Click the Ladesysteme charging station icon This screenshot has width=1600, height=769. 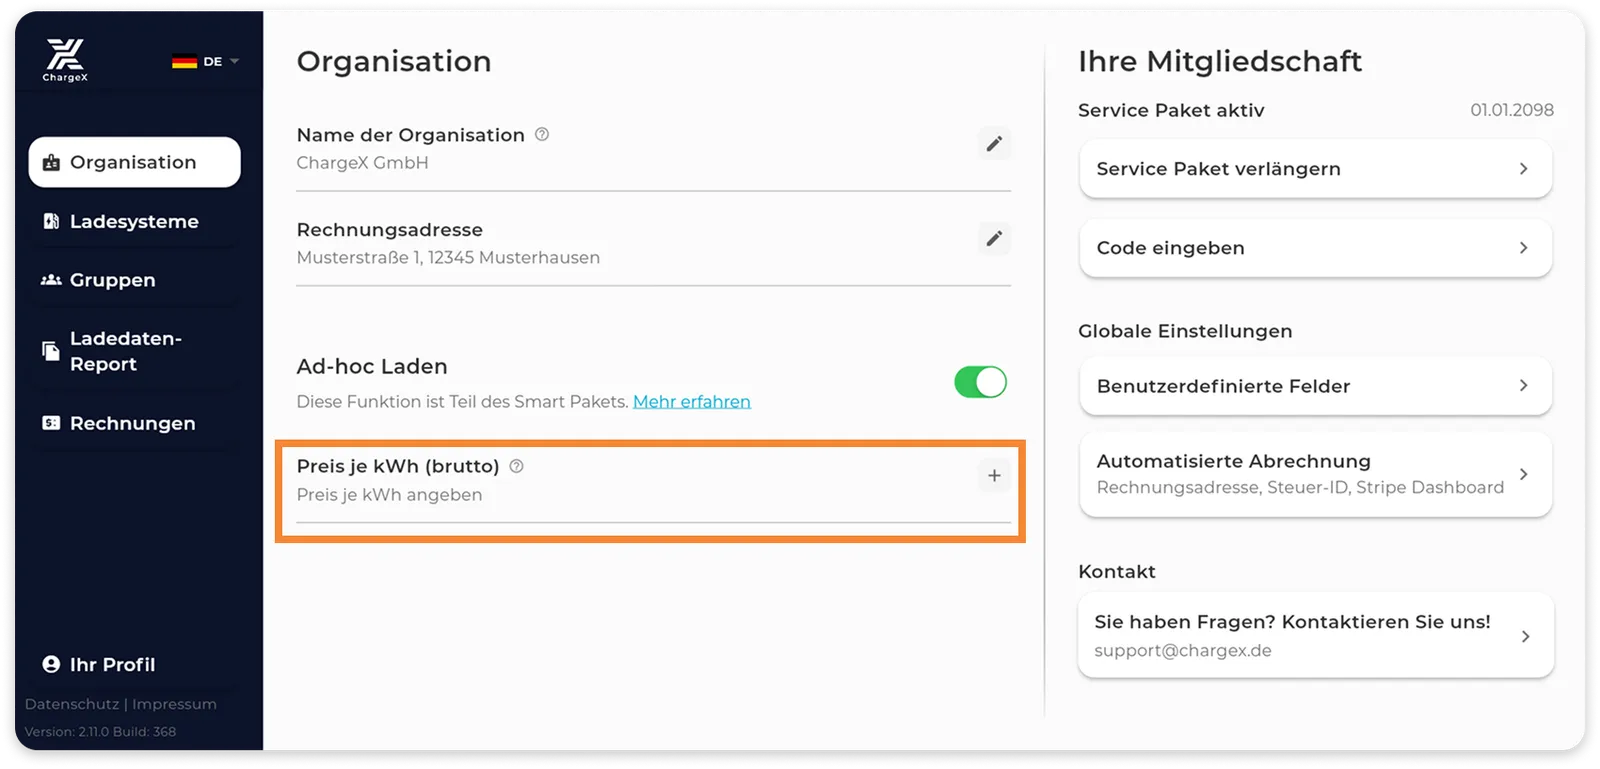click(51, 221)
